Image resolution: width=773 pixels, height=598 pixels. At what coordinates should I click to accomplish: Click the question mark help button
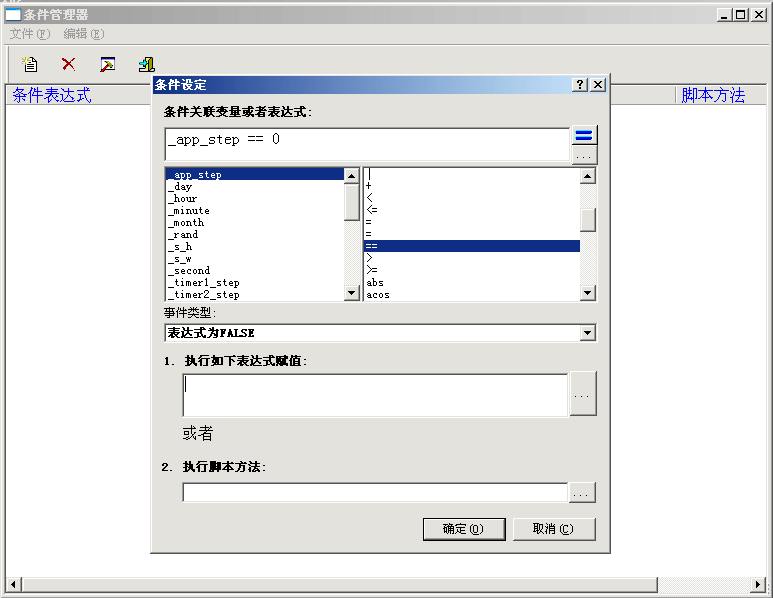pyautogui.click(x=580, y=85)
